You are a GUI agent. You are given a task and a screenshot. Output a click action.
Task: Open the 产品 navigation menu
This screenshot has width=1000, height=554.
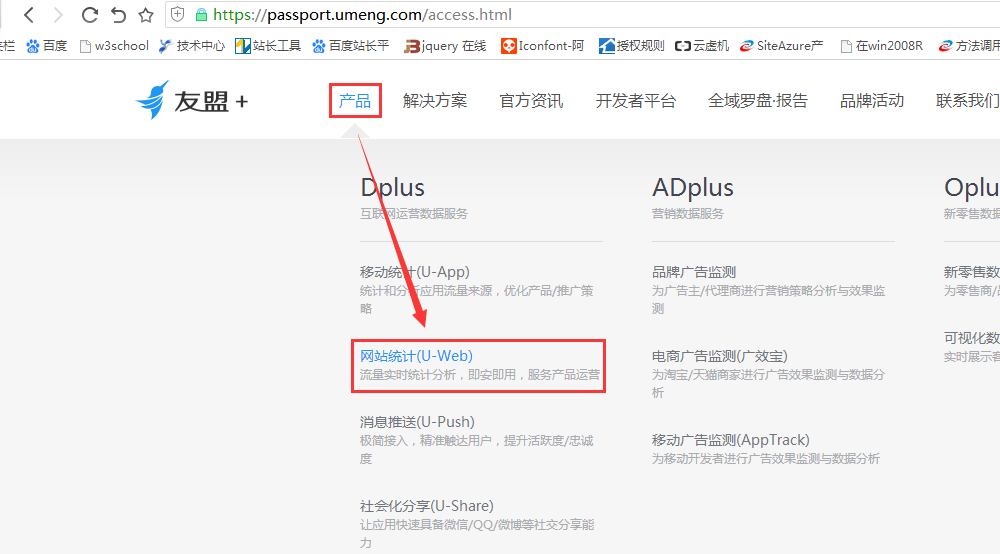click(x=355, y=101)
